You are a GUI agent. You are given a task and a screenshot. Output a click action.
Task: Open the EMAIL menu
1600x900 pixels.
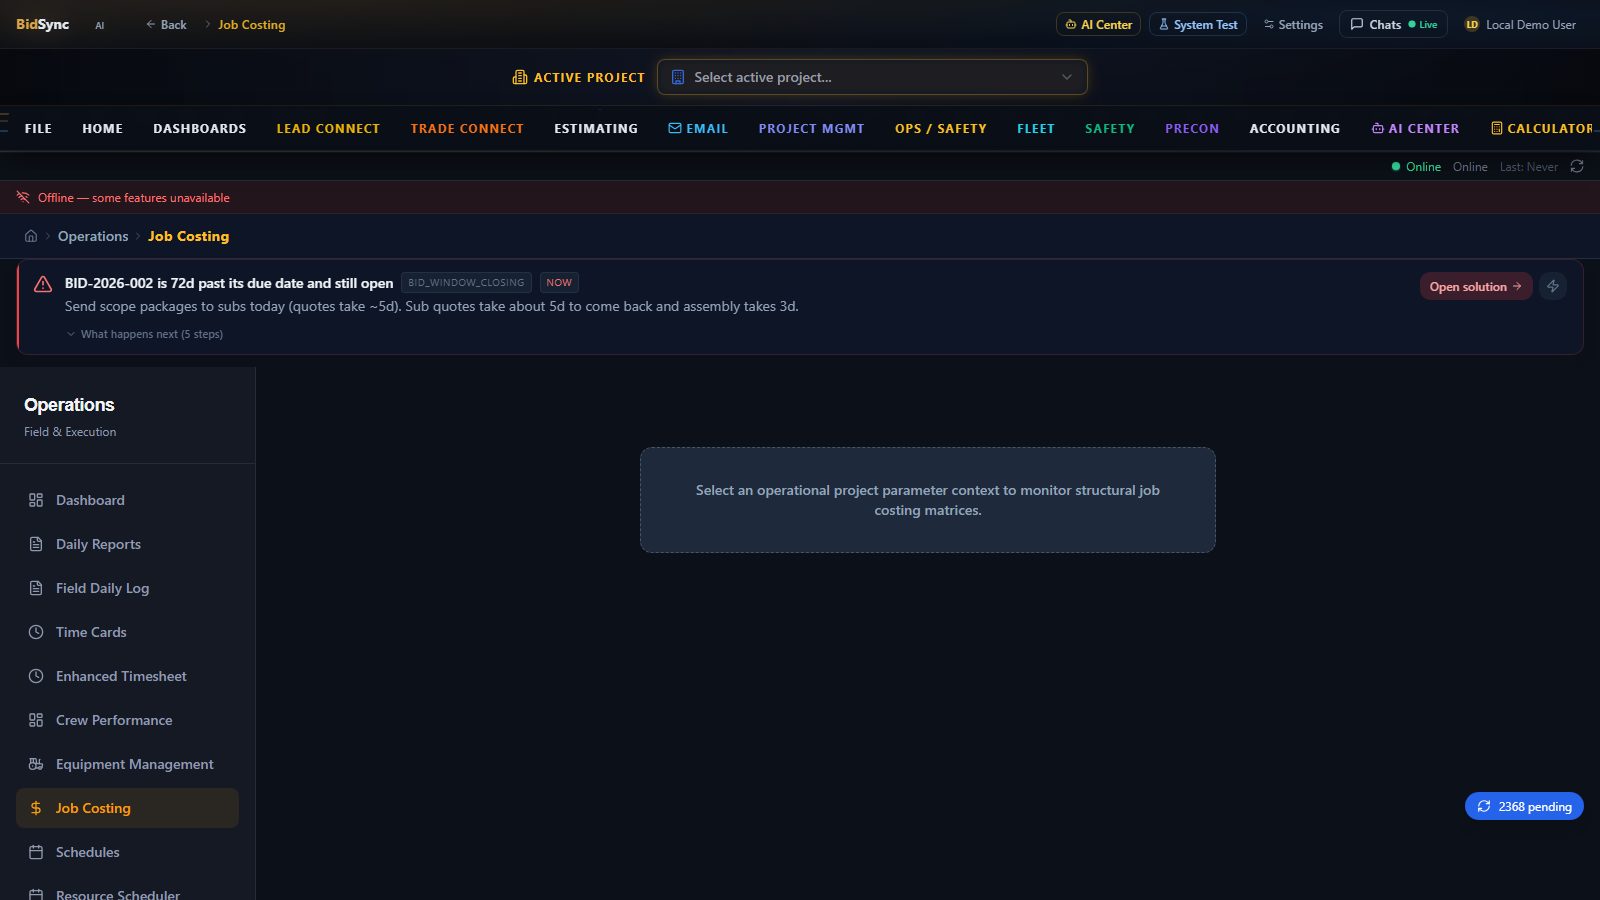click(x=698, y=128)
